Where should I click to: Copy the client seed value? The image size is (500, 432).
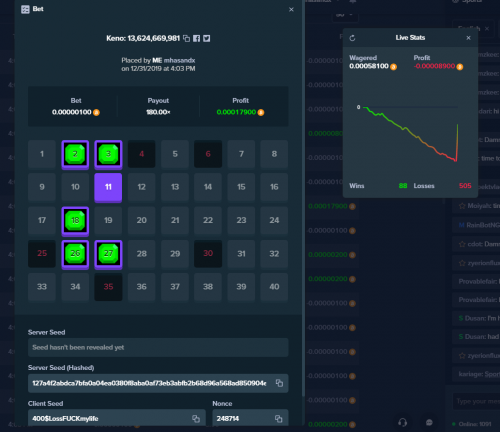point(196,419)
